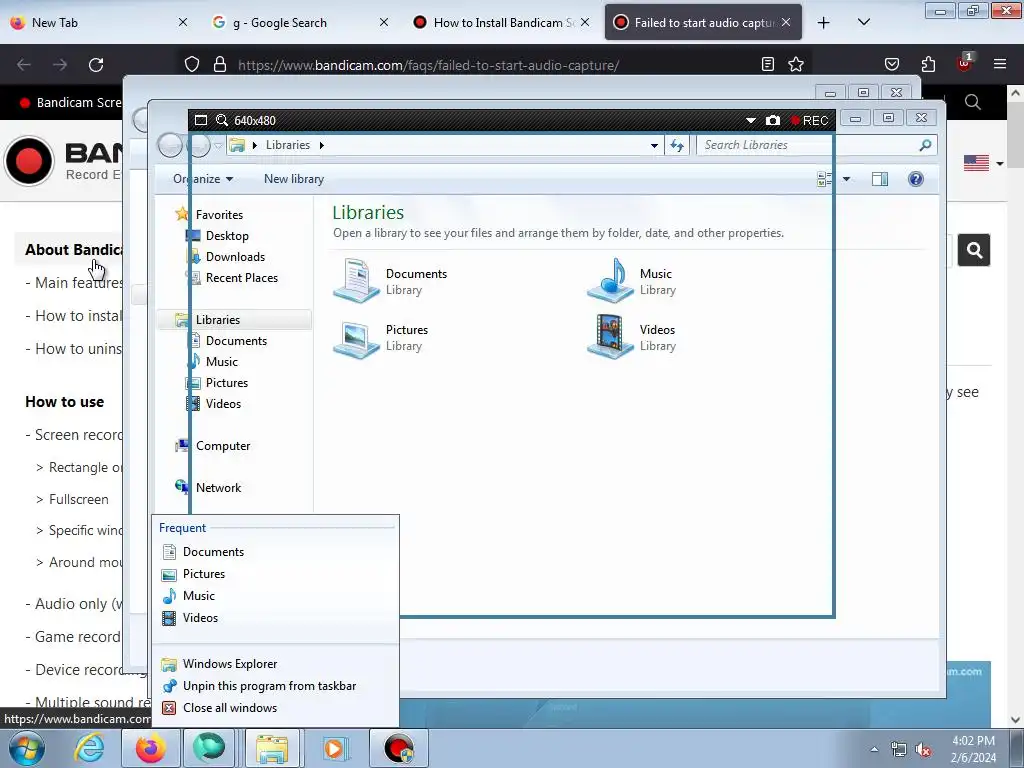This screenshot has height=768, width=1024.
Task: Bookmark this page with the star icon
Action: pos(795,65)
